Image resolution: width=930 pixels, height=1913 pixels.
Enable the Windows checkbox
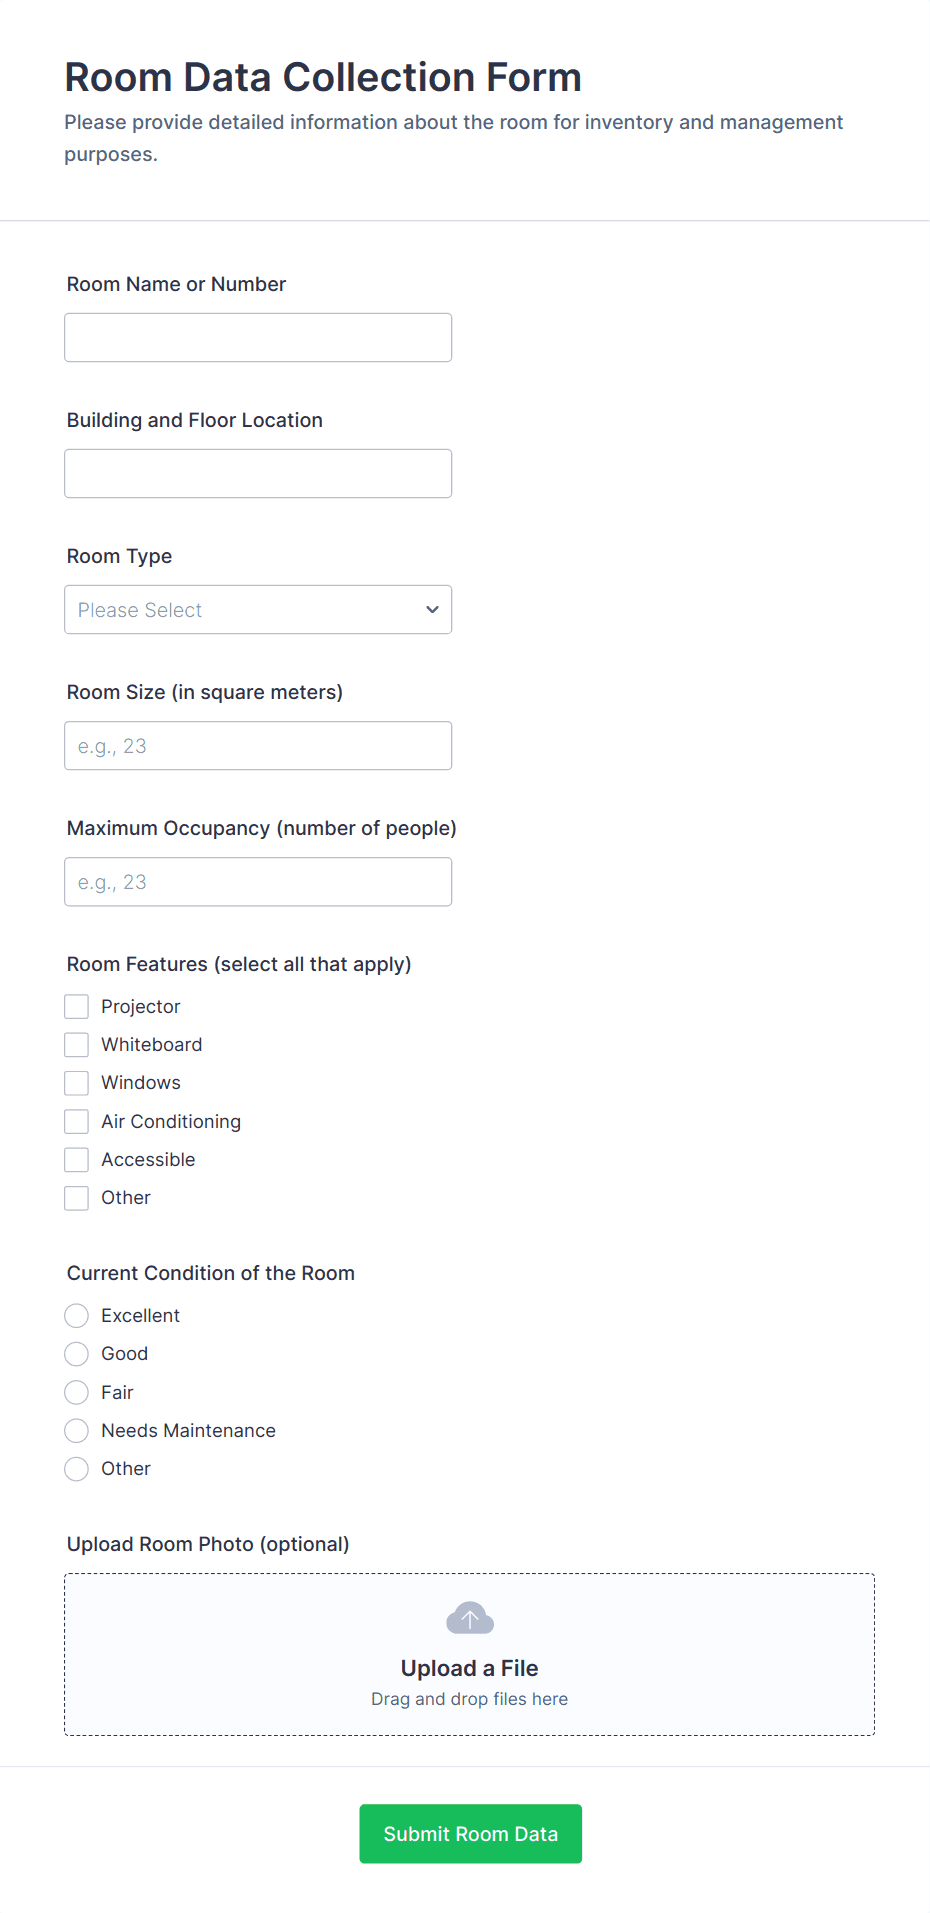76,1082
